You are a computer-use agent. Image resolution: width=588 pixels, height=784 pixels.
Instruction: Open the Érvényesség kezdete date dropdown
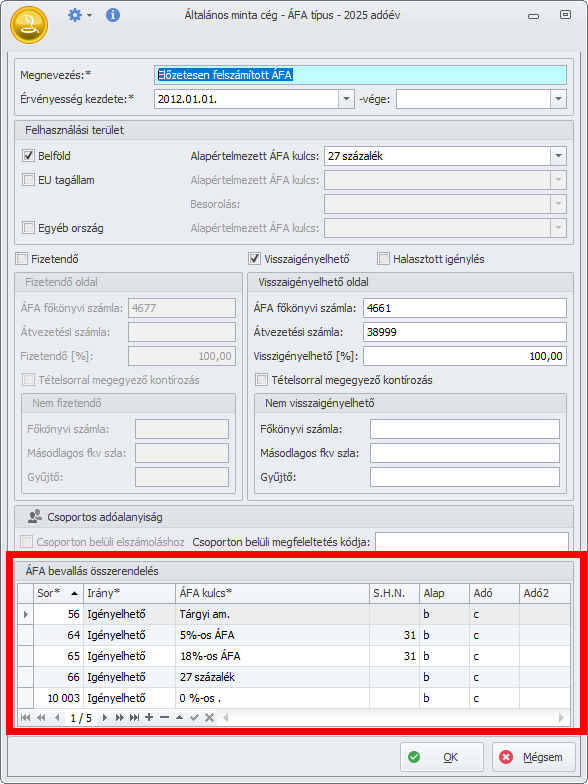[x=346, y=99]
